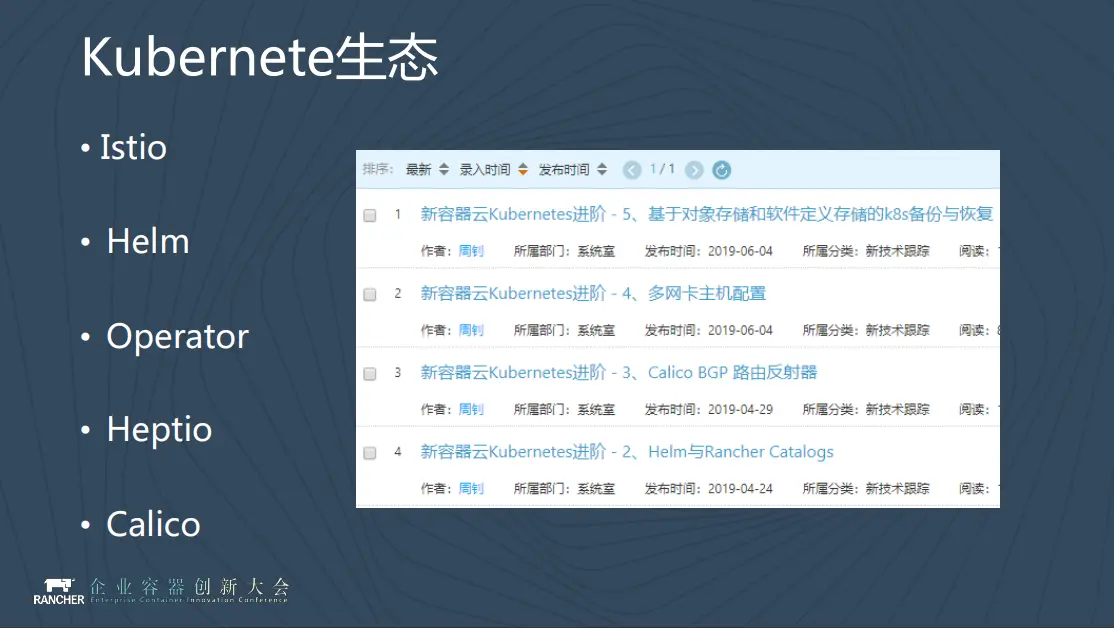Click the Istio bullet text
The image size is (1114, 628).
[133, 148]
